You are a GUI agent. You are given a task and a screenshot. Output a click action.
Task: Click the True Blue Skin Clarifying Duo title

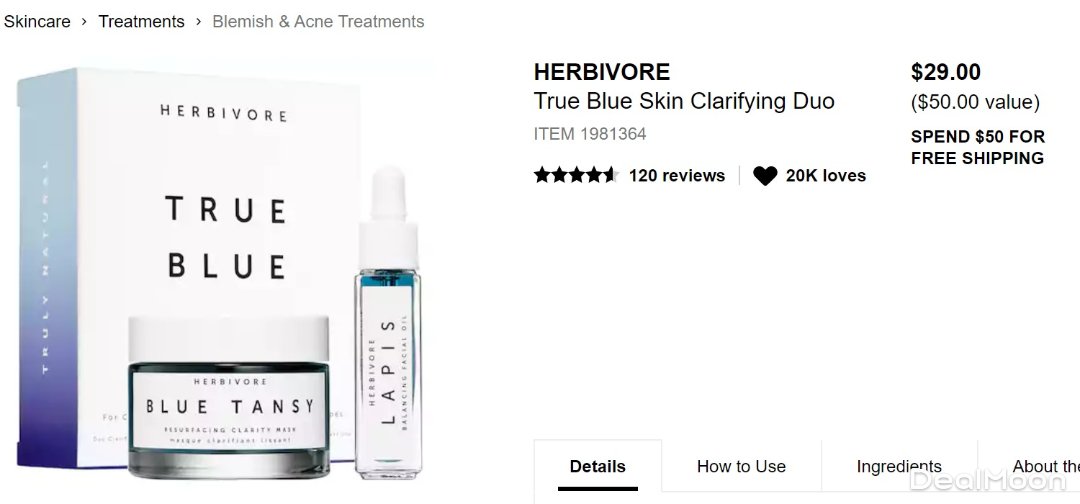(x=684, y=101)
